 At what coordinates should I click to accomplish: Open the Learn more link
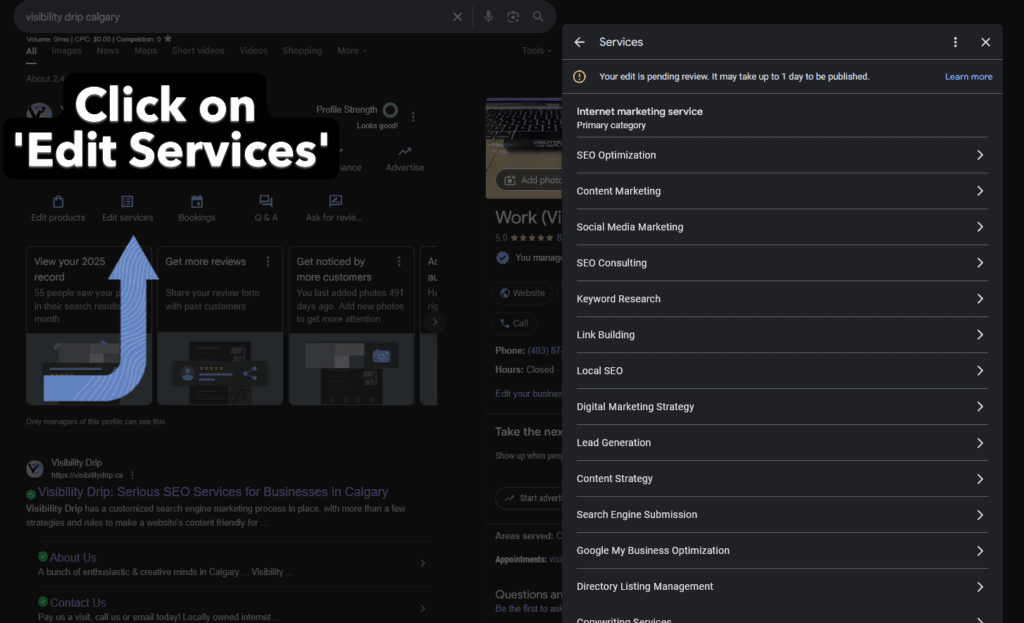[x=968, y=76]
